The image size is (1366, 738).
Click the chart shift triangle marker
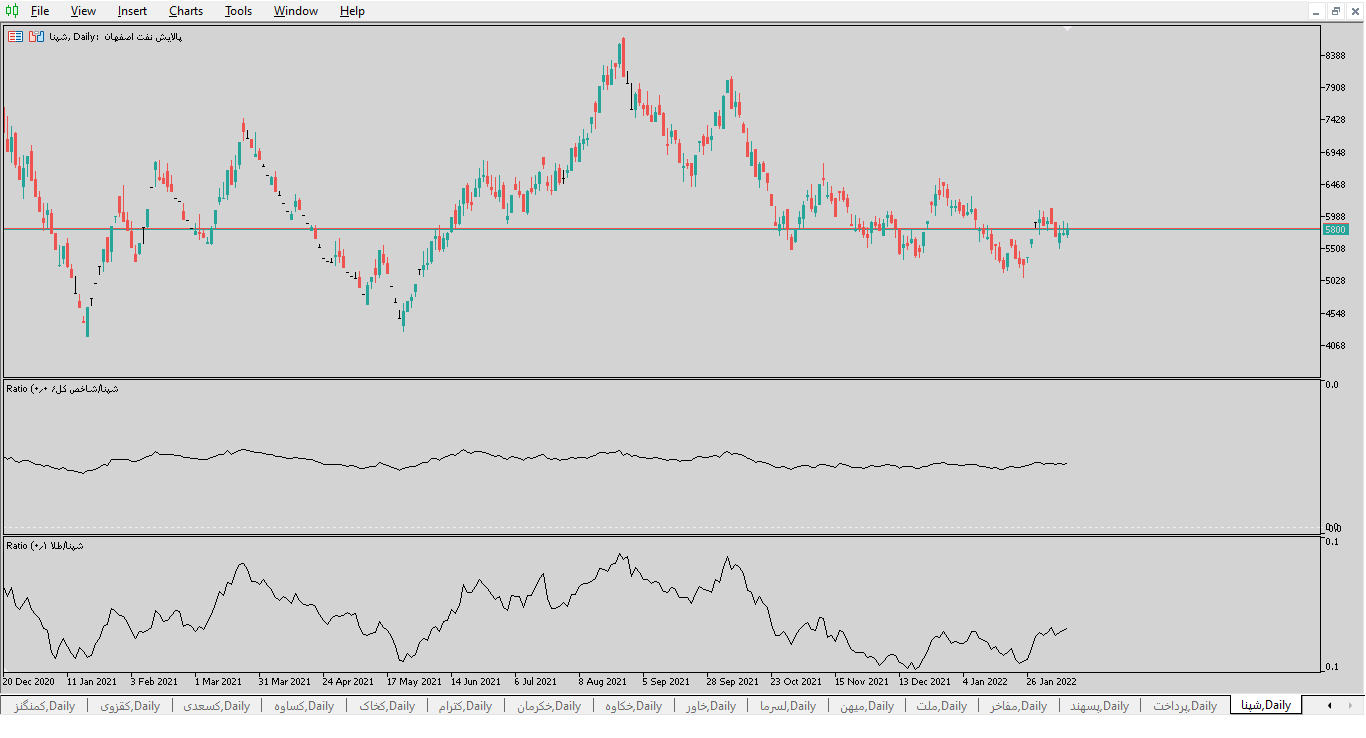[x=1067, y=29]
